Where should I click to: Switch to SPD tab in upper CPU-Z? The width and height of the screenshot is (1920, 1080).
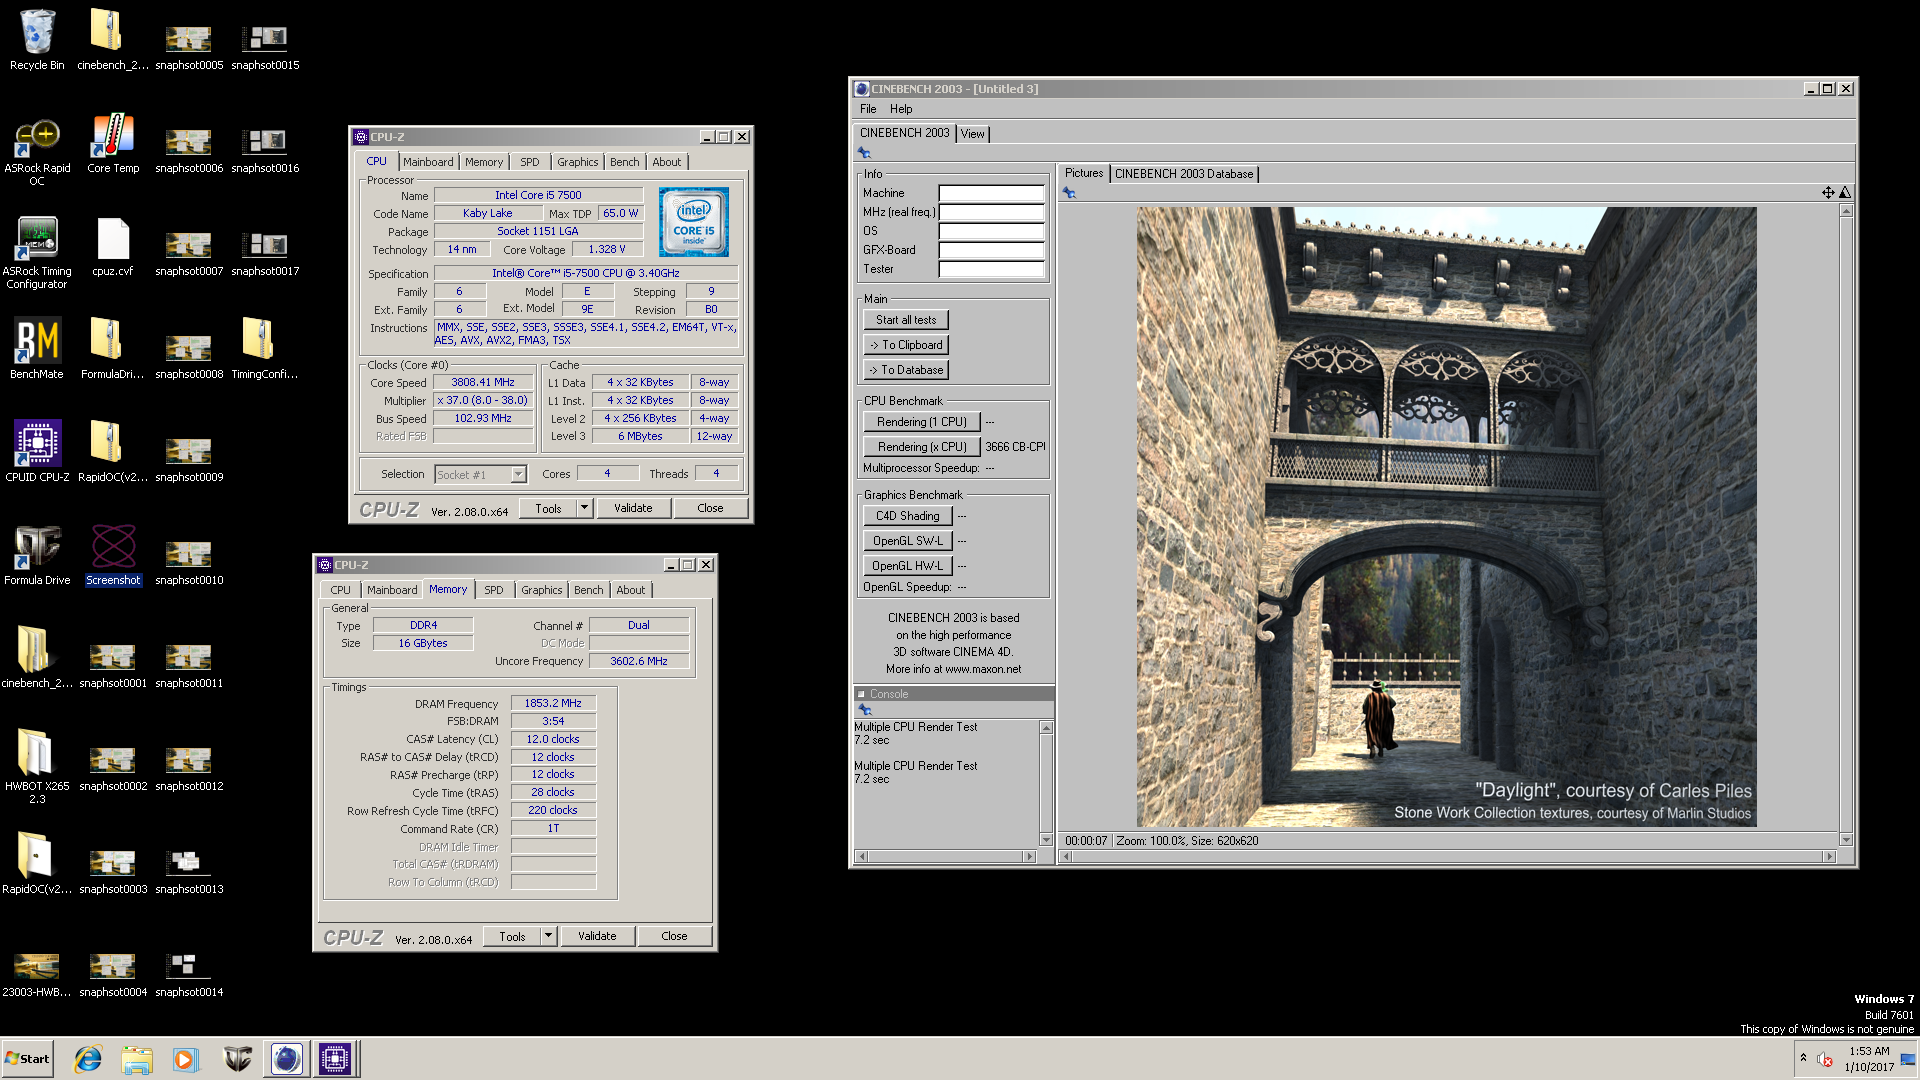[530, 162]
